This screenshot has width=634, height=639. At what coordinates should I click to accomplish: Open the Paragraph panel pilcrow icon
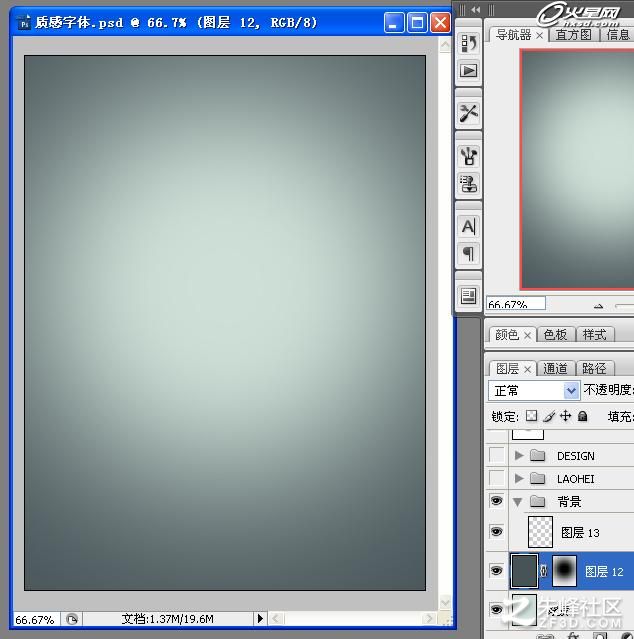click(468, 253)
